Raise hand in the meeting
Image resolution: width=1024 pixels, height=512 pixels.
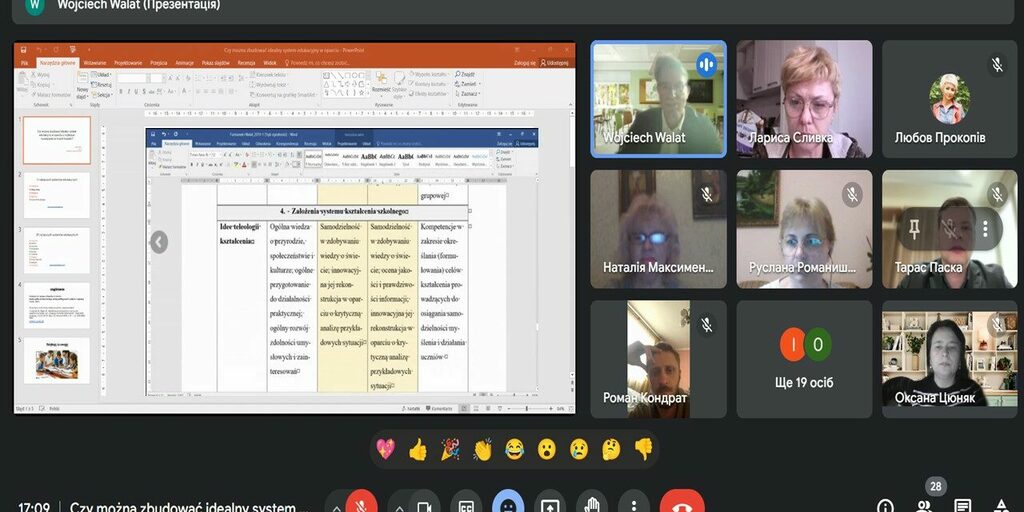click(592, 505)
